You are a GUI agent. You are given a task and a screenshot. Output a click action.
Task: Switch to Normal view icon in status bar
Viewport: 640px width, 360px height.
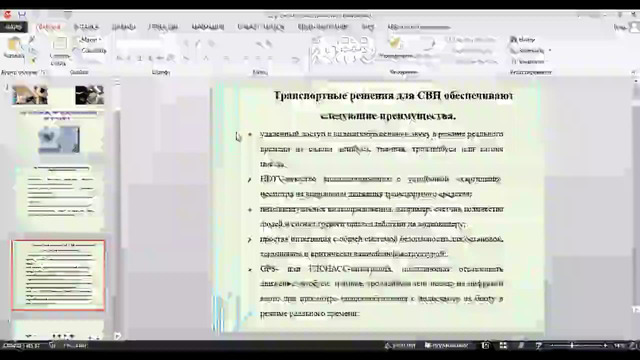point(485,345)
